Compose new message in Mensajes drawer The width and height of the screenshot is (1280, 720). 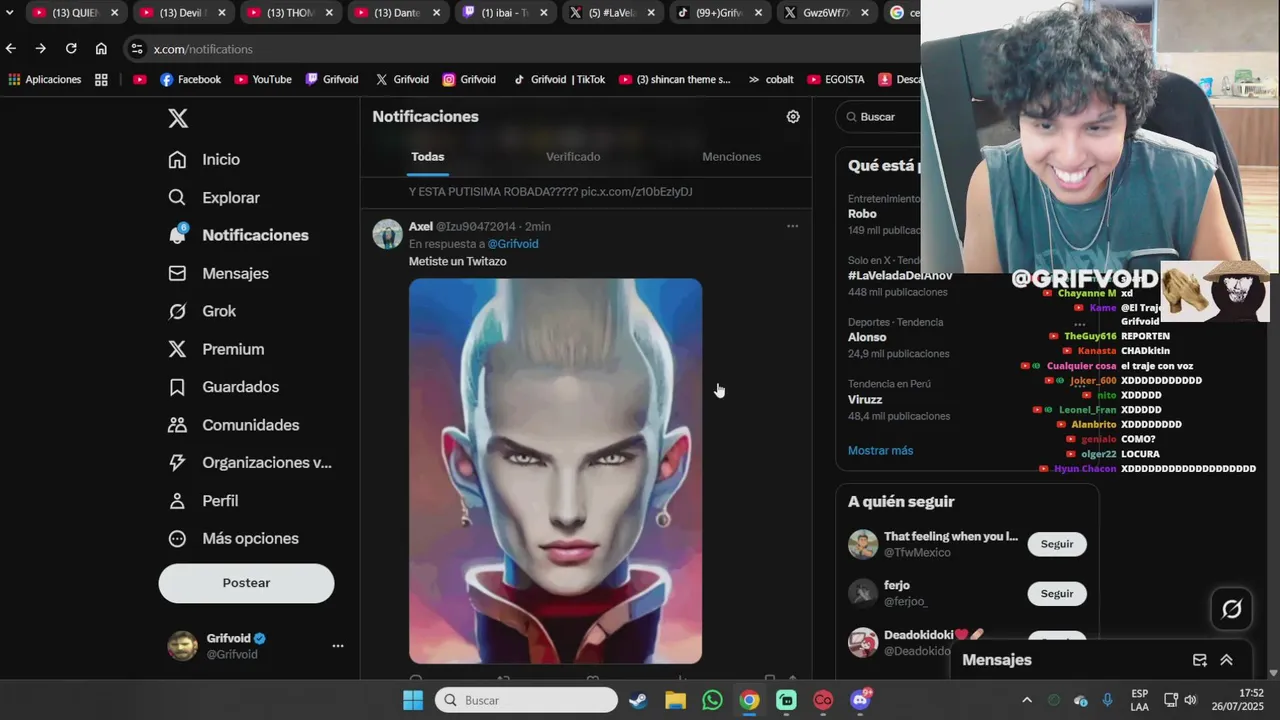1200,660
